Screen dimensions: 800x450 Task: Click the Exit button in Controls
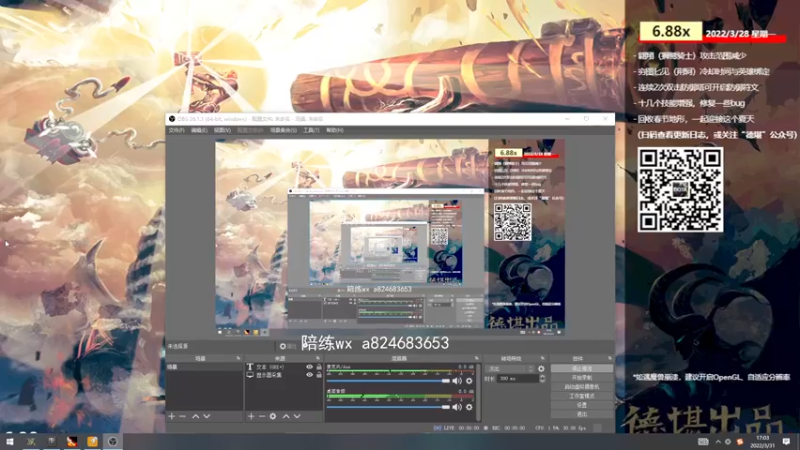pyautogui.click(x=582, y=414)
